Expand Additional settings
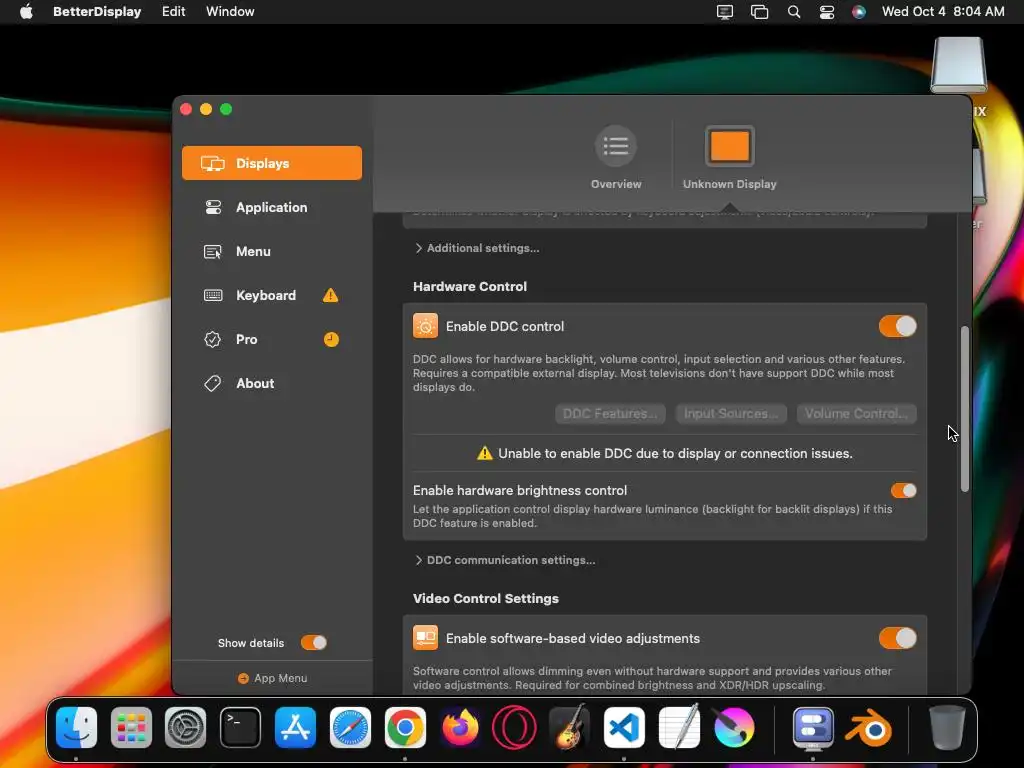1024x768 pixels. [477, 248]
